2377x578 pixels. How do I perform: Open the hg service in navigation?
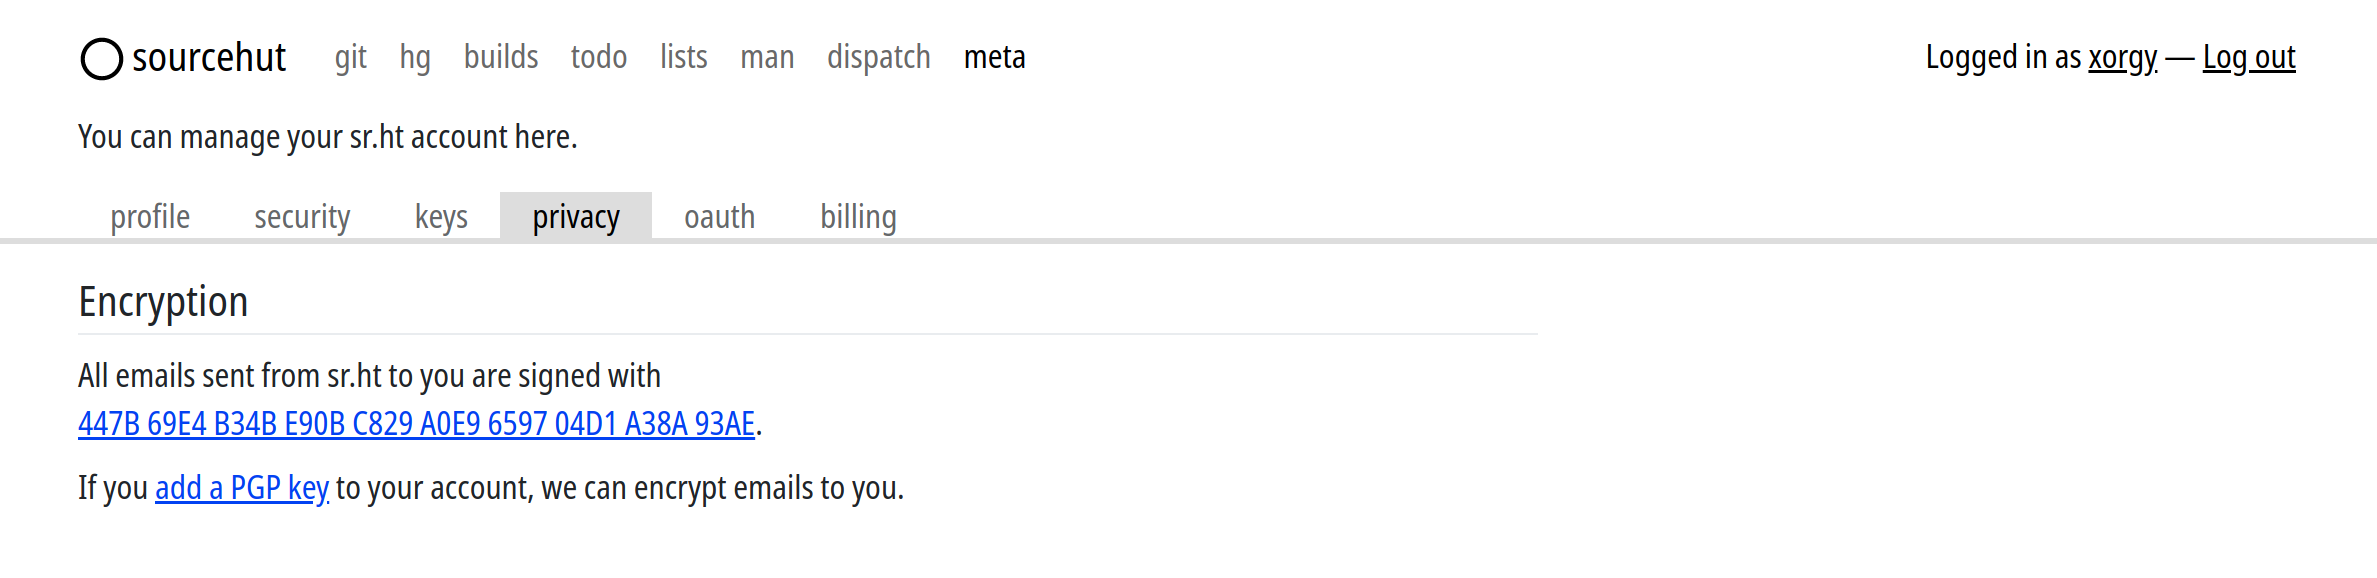[415, 58]
